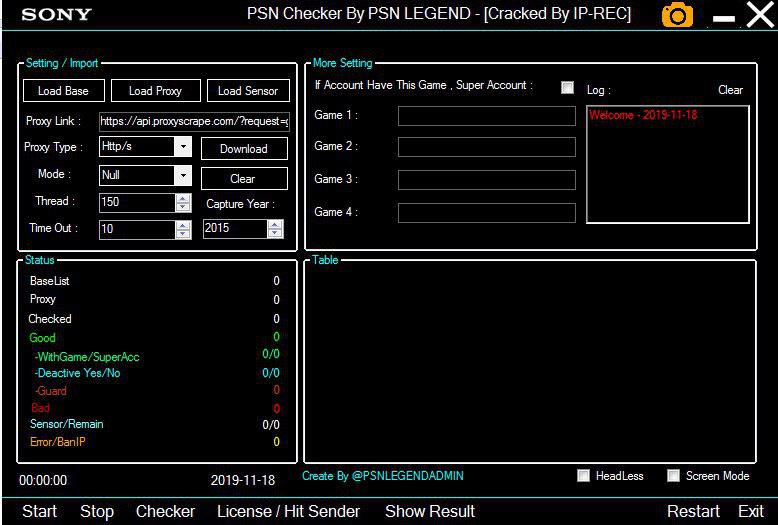The width and height of the screenshot is (778, 525).
Task: Click Exit in the bottom bar
Action: [x=751, y=511]
